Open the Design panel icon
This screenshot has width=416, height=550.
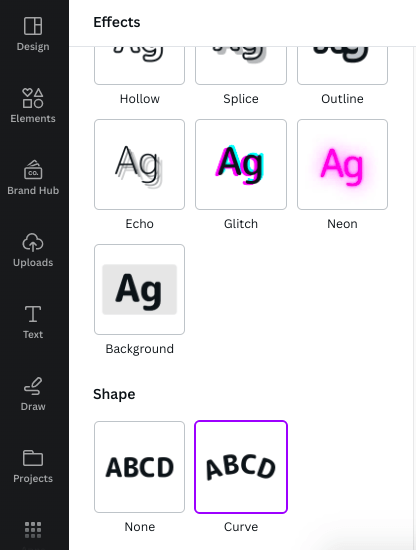[33, 26]
